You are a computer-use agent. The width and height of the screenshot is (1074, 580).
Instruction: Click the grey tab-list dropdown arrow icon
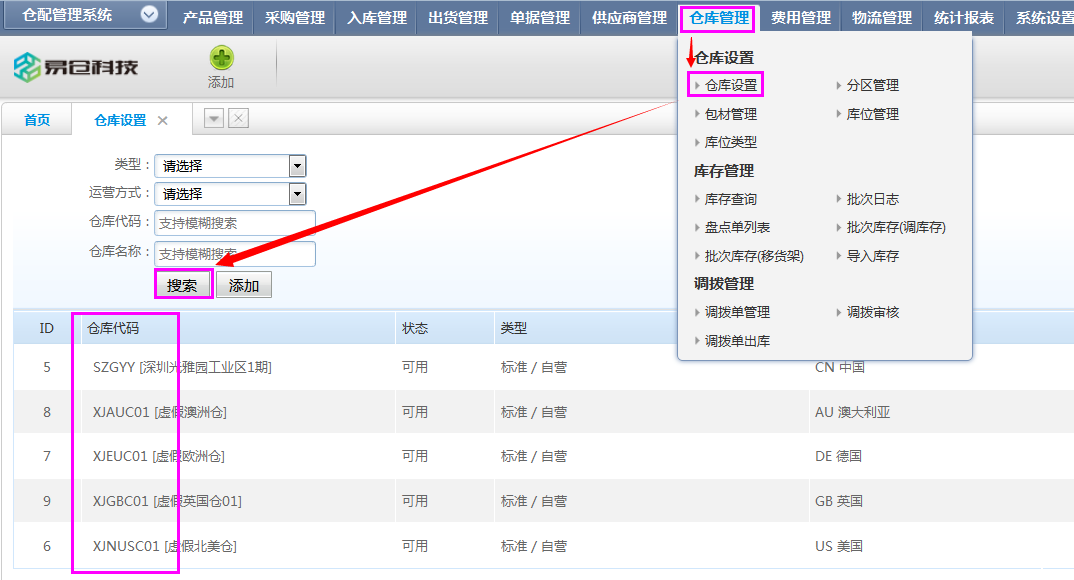click(x=213, y=118)
